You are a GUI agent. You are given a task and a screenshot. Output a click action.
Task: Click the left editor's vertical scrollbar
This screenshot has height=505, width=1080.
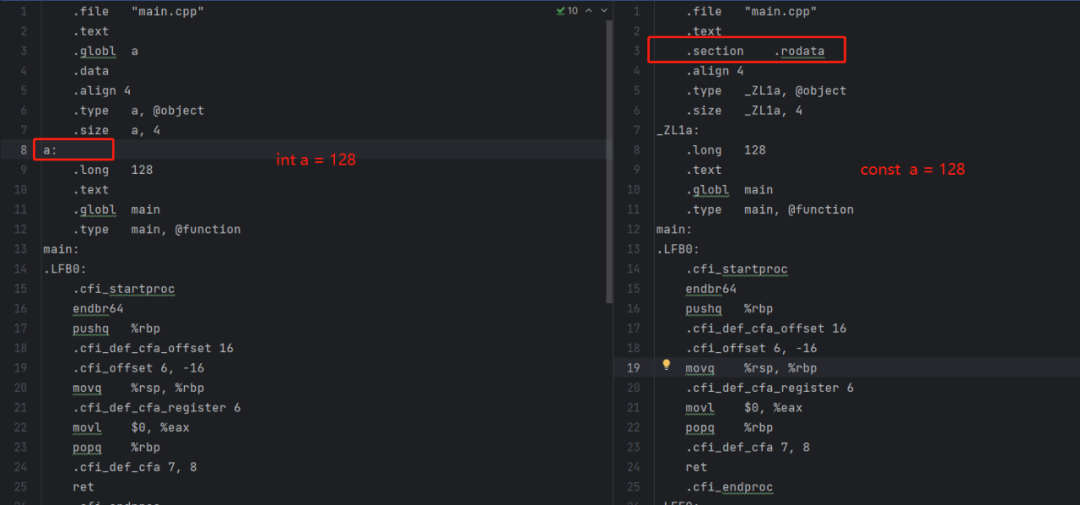(x=609, y=162)
